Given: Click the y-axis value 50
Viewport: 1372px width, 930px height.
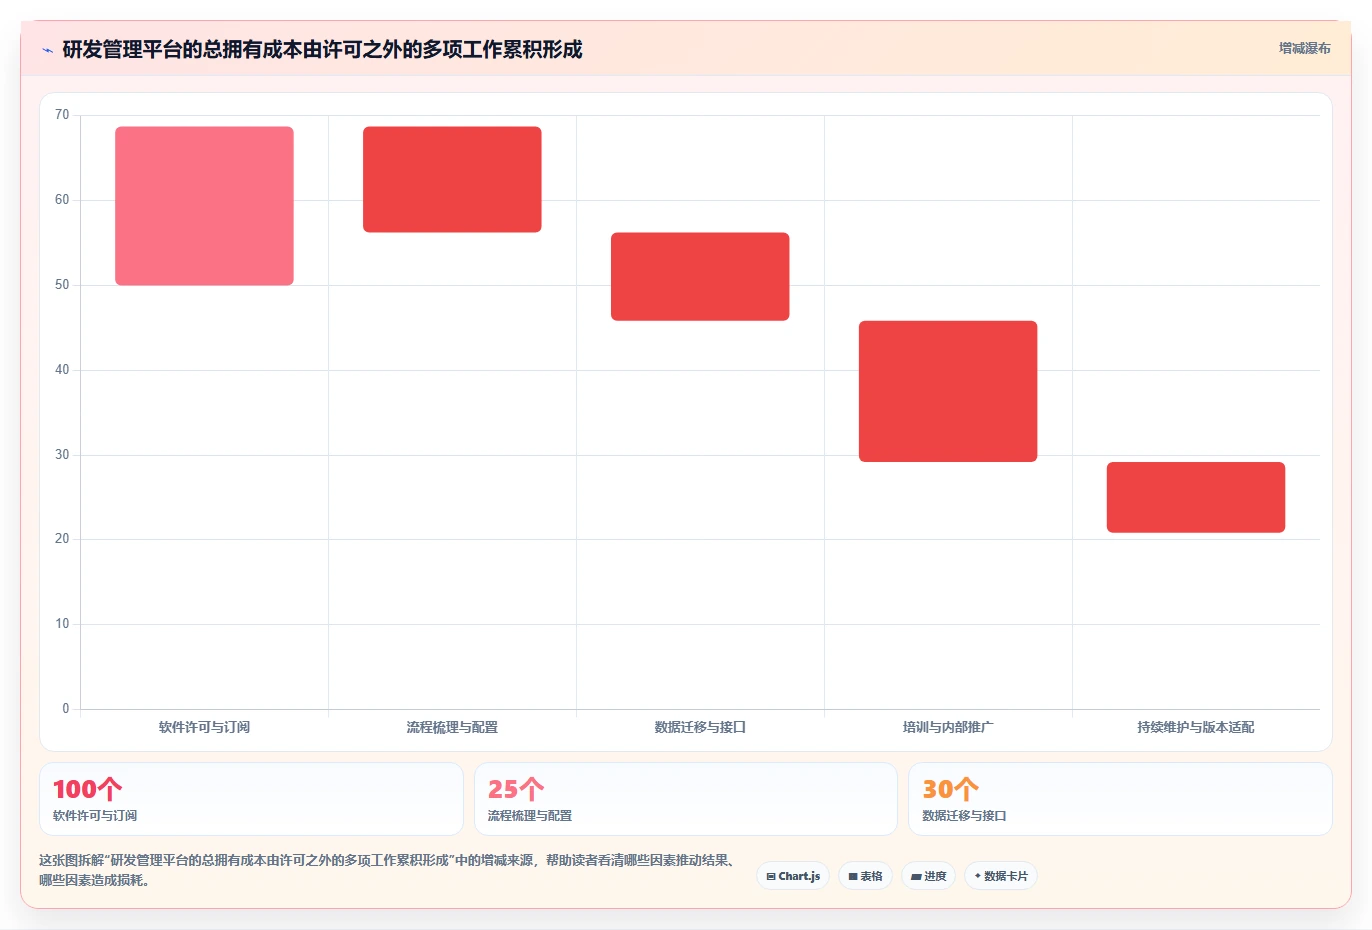Looking at the screenshot, I should pos(62,285).
